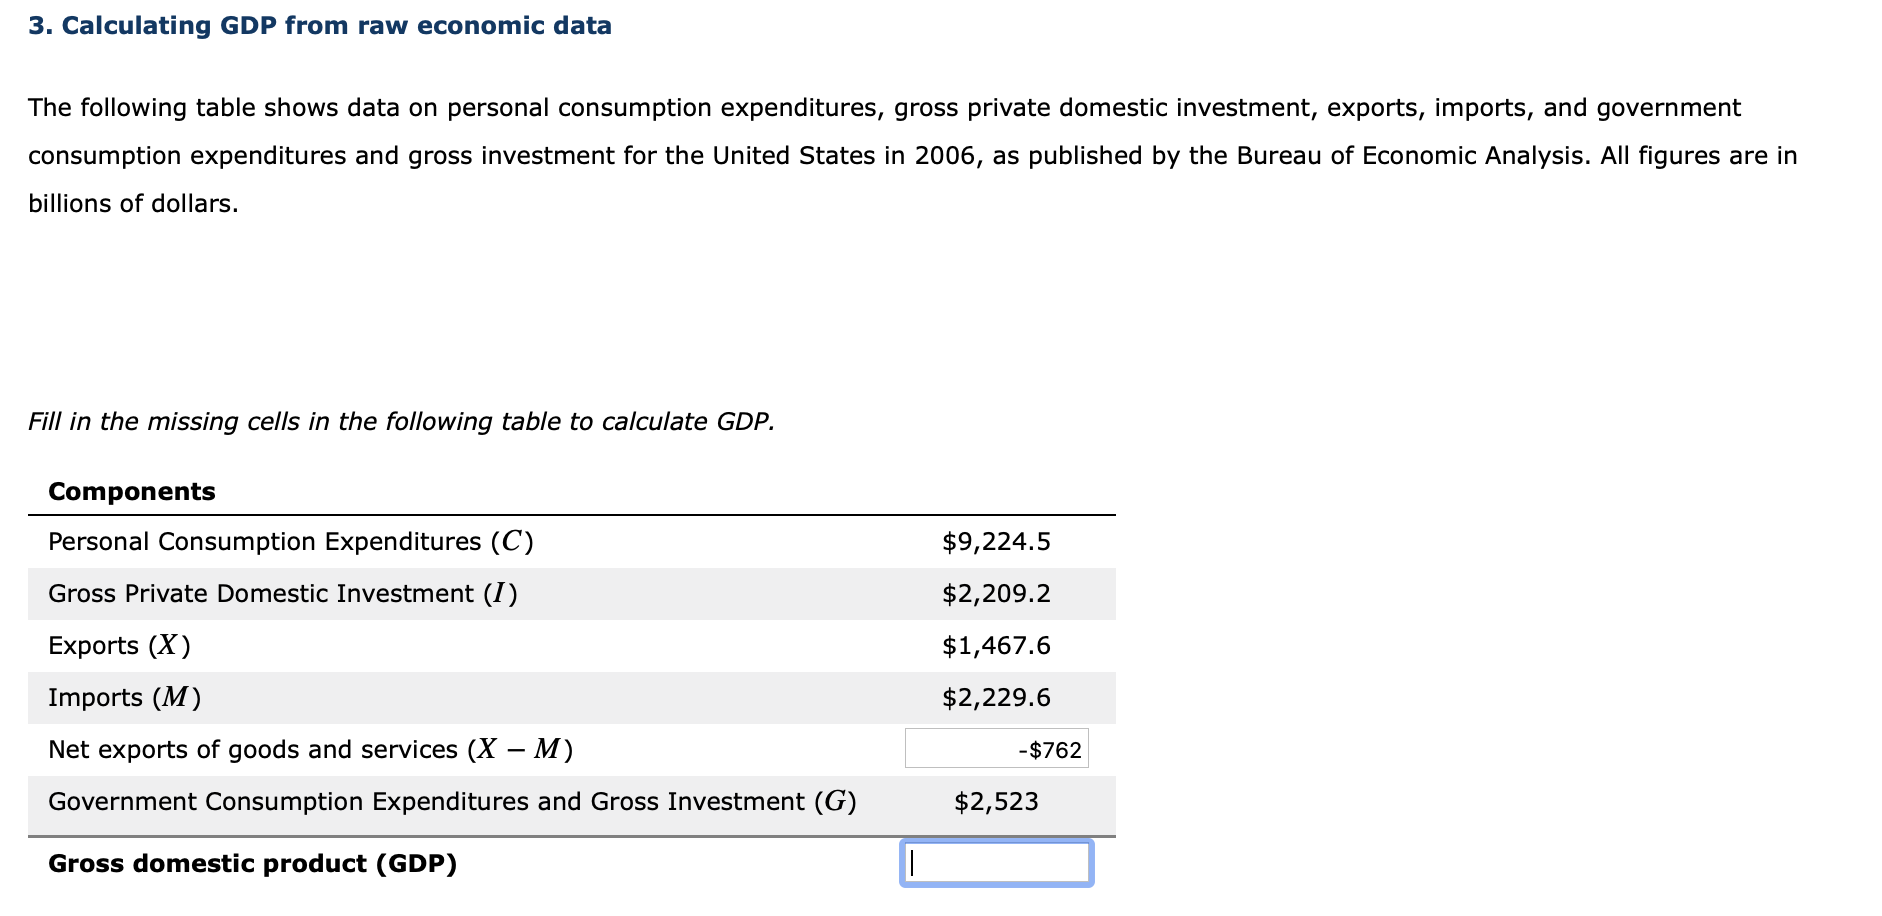This screenshot has height=916, width=1882.
Task: Click the value $2,523
Action: click(995, 801)
